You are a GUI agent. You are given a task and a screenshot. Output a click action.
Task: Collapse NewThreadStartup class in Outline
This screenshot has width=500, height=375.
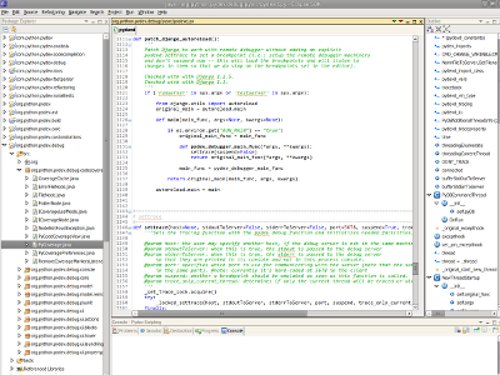click(x=429, y=278)
